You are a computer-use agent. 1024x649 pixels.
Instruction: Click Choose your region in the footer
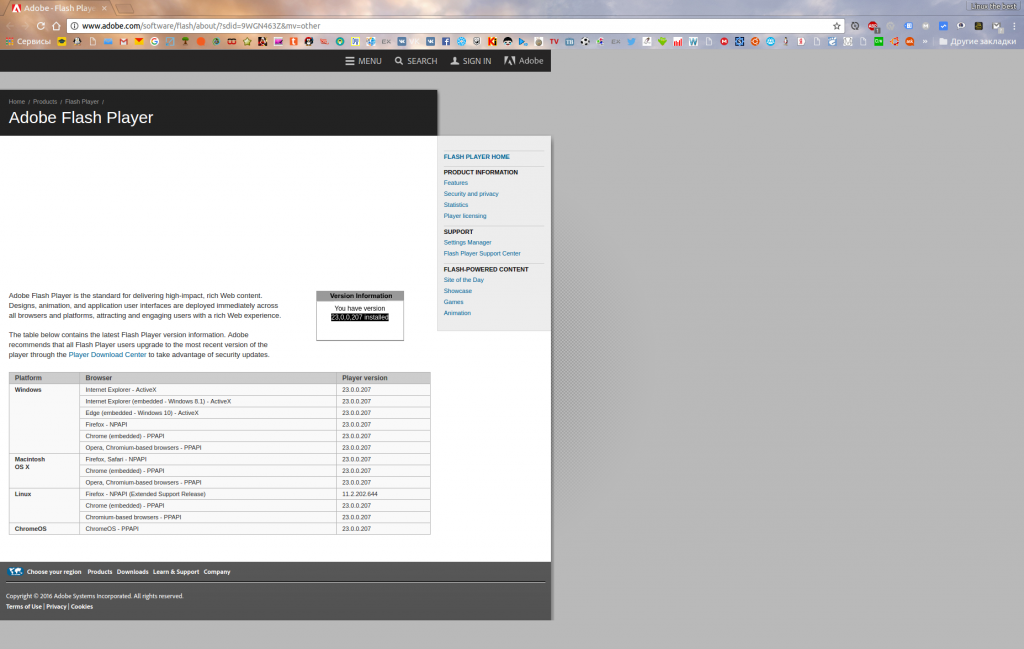(x=54, y=572)
